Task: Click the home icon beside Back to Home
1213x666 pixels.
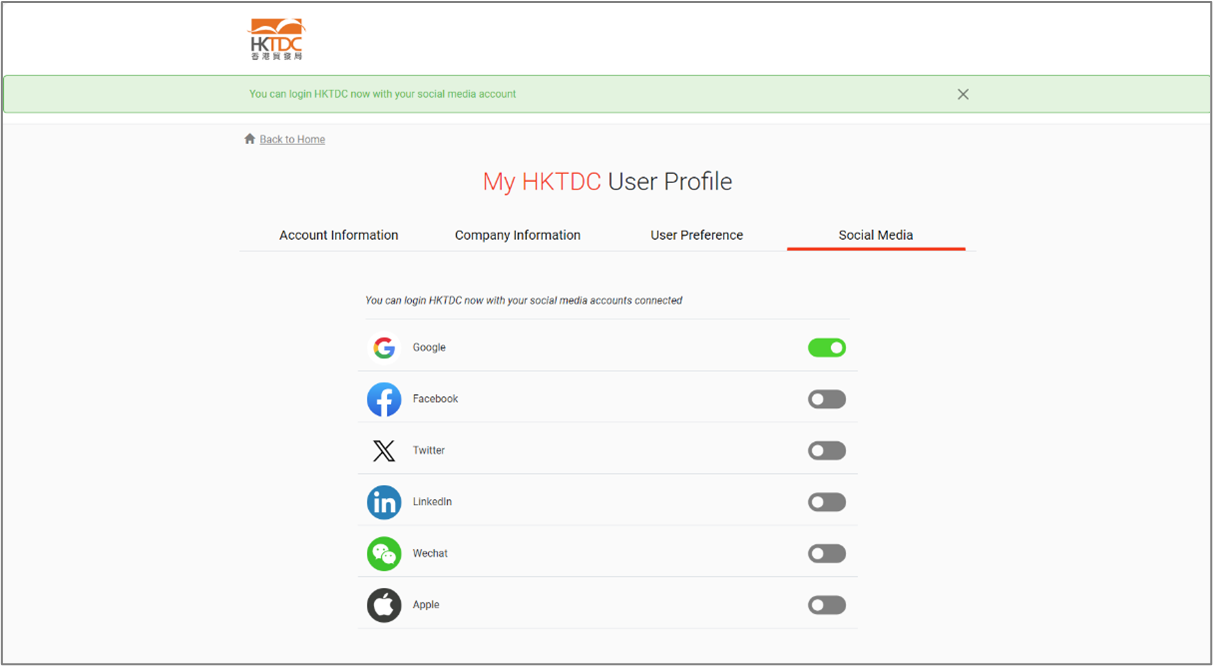Action: pyautogui.click(x=250, y=139)
